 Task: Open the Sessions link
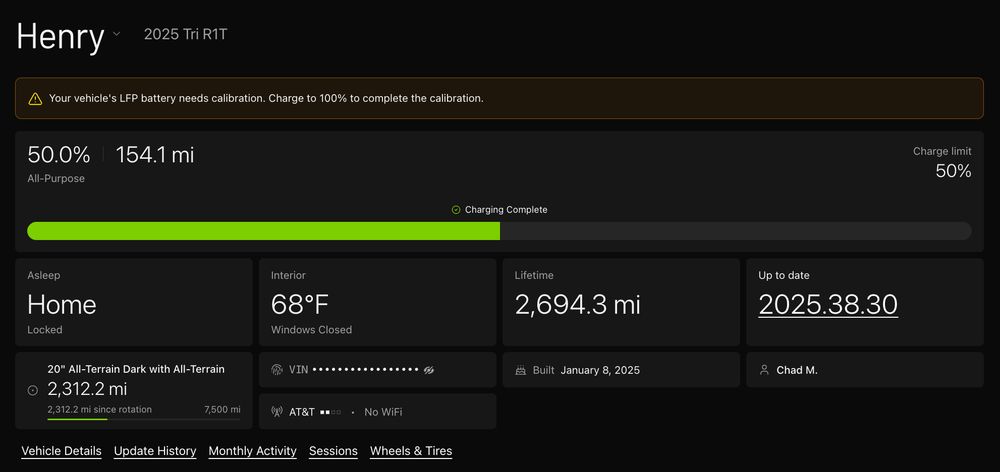click(333, 451)
